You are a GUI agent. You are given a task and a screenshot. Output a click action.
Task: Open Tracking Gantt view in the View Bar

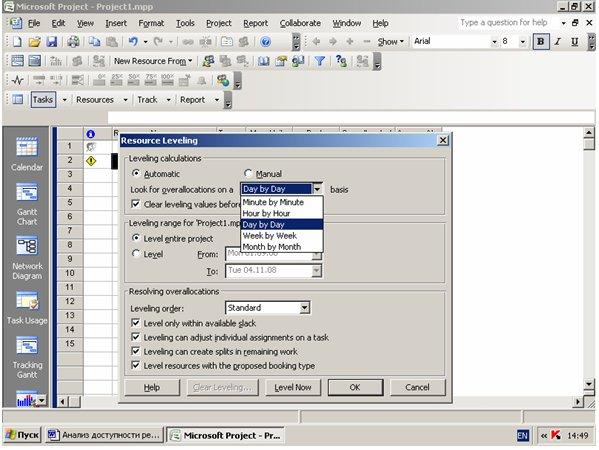pos(27,358)
